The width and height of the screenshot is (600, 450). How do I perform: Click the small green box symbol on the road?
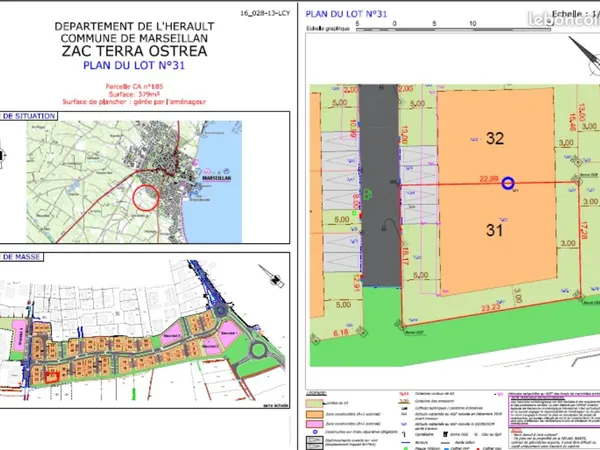pos(367,194)
